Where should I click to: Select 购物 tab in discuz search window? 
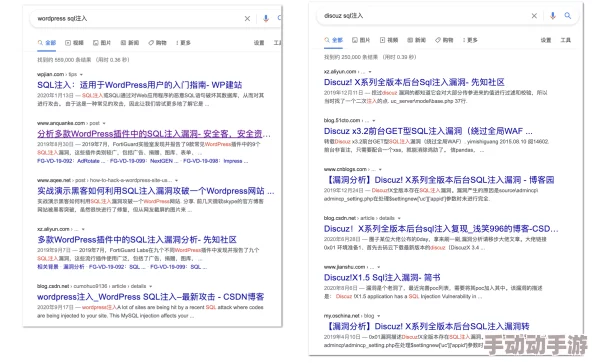pos(444,40)
